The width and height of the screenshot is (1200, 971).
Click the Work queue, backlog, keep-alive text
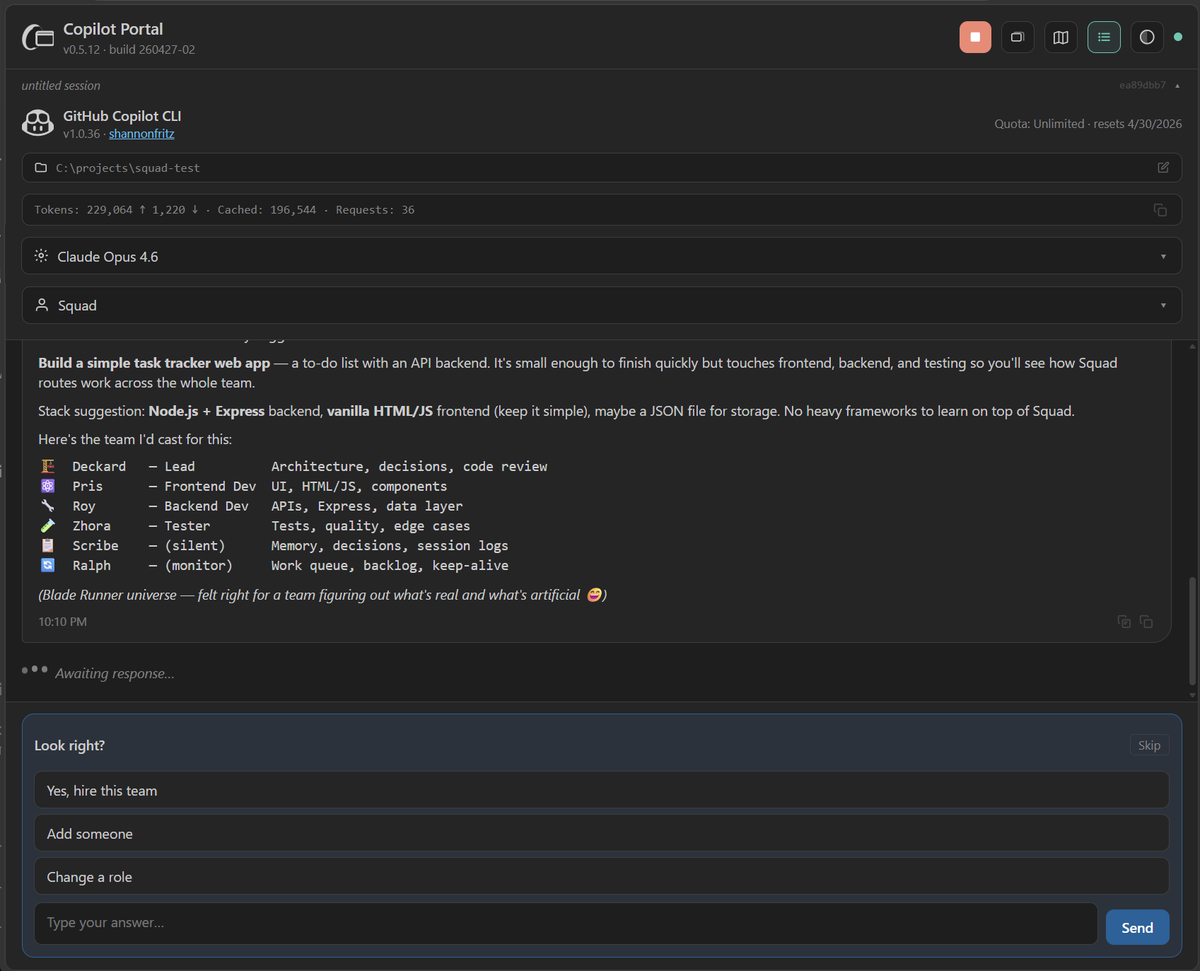(x=390, y=566)
